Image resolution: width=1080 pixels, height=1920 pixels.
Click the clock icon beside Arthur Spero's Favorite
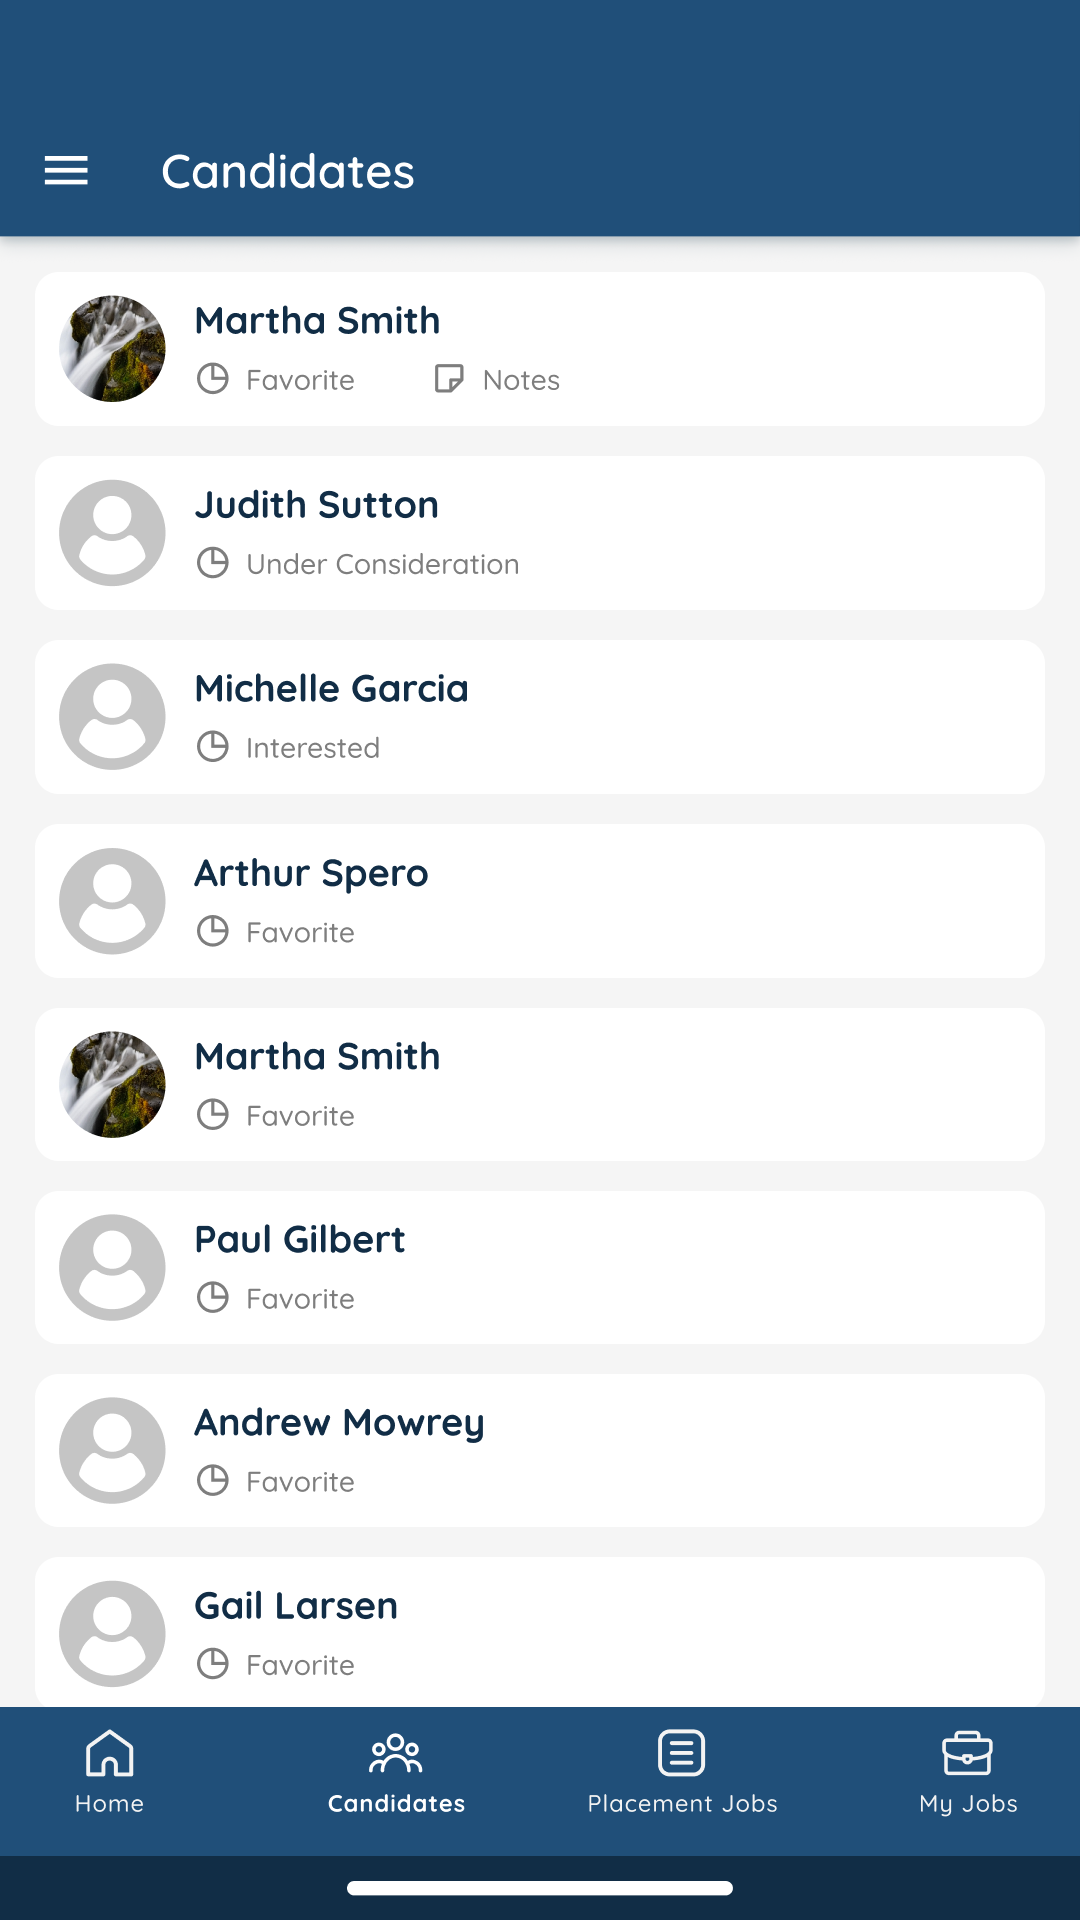point(213,931)
